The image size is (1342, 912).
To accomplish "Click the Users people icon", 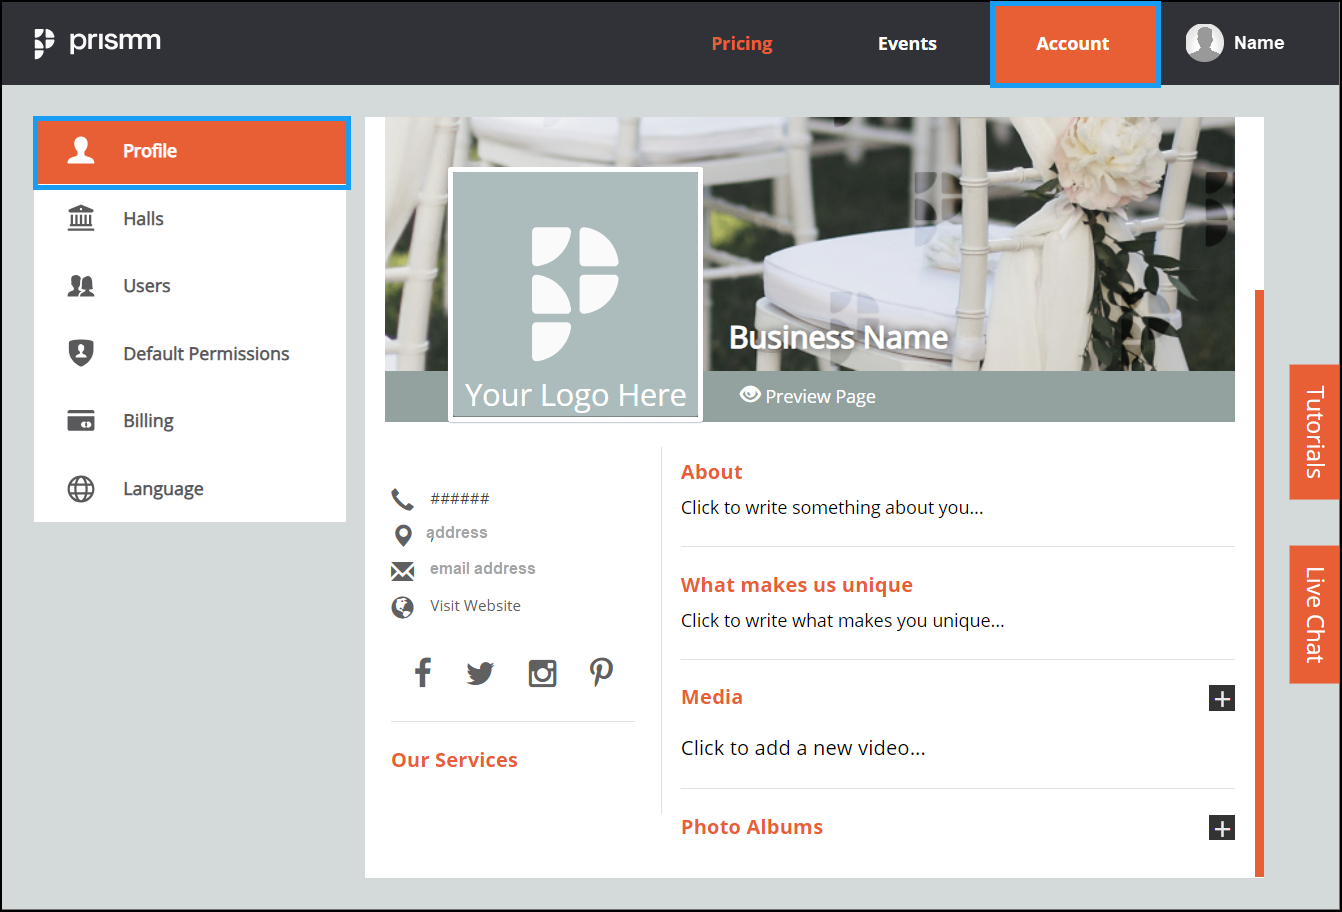I will point(81,286).
